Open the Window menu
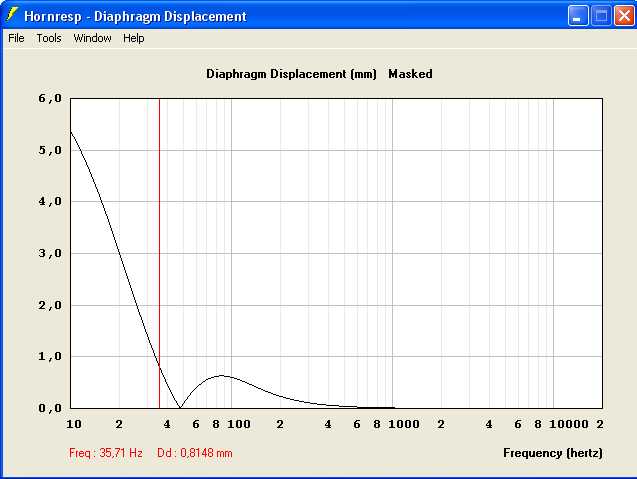This screenshot has height=479, width=637. click(93, 38)
